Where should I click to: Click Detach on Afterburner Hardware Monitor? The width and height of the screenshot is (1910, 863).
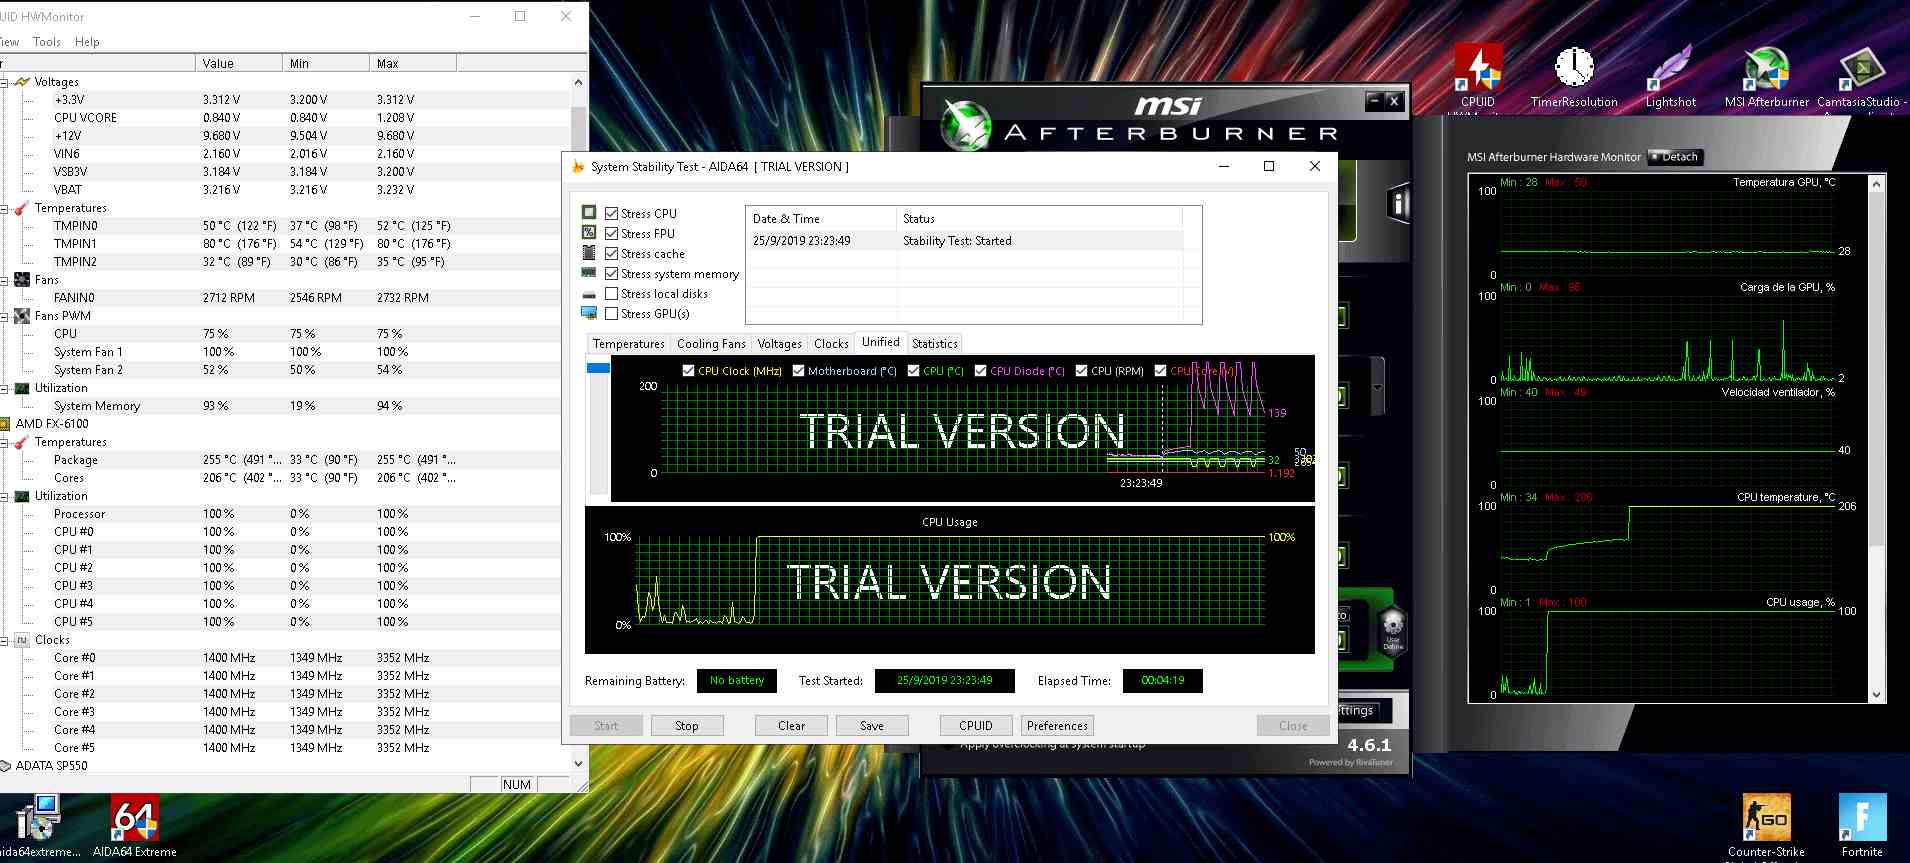(x=1675, y=157)
